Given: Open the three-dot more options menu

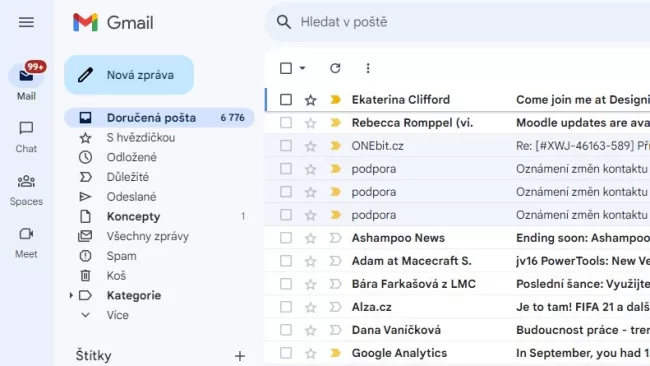Looking at the screenshot, I should point(368,68).
